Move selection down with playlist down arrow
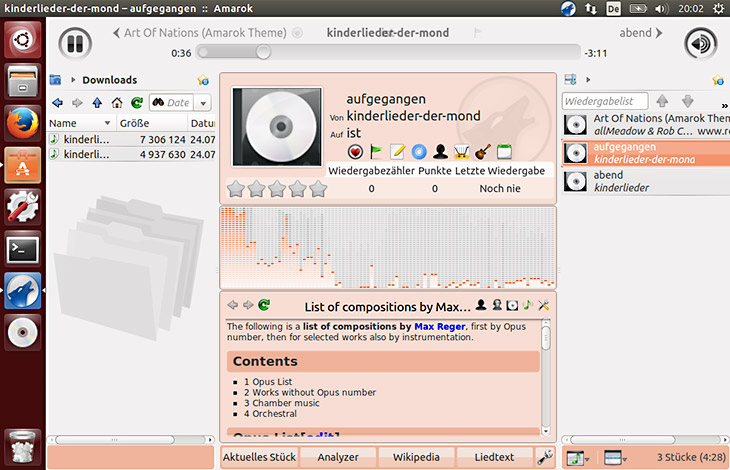Viewport: 730px width, 470px height. (688, 101)
